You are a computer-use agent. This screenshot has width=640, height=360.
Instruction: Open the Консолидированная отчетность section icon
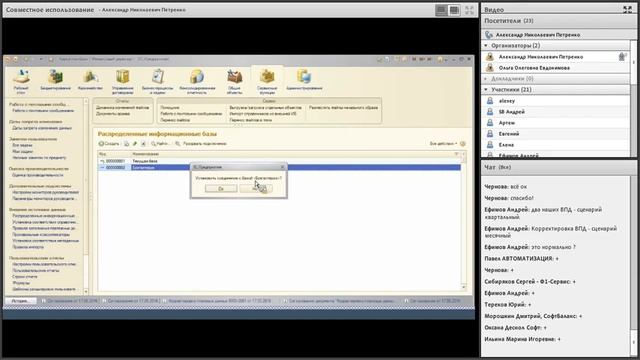(197, 81)
